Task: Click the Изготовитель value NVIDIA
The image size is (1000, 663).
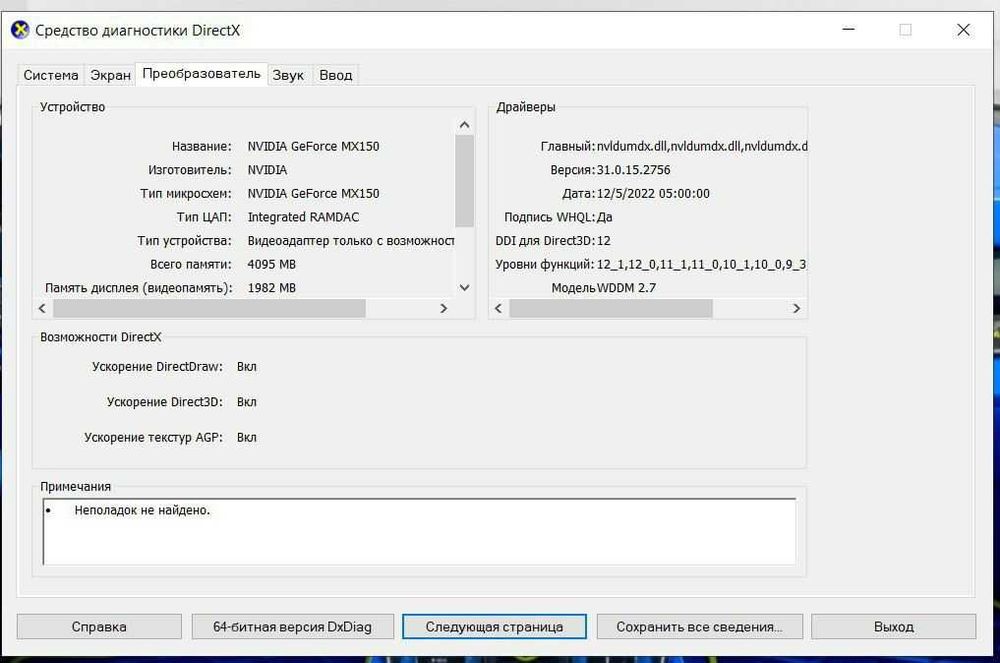Action: (x=267, y=170)
